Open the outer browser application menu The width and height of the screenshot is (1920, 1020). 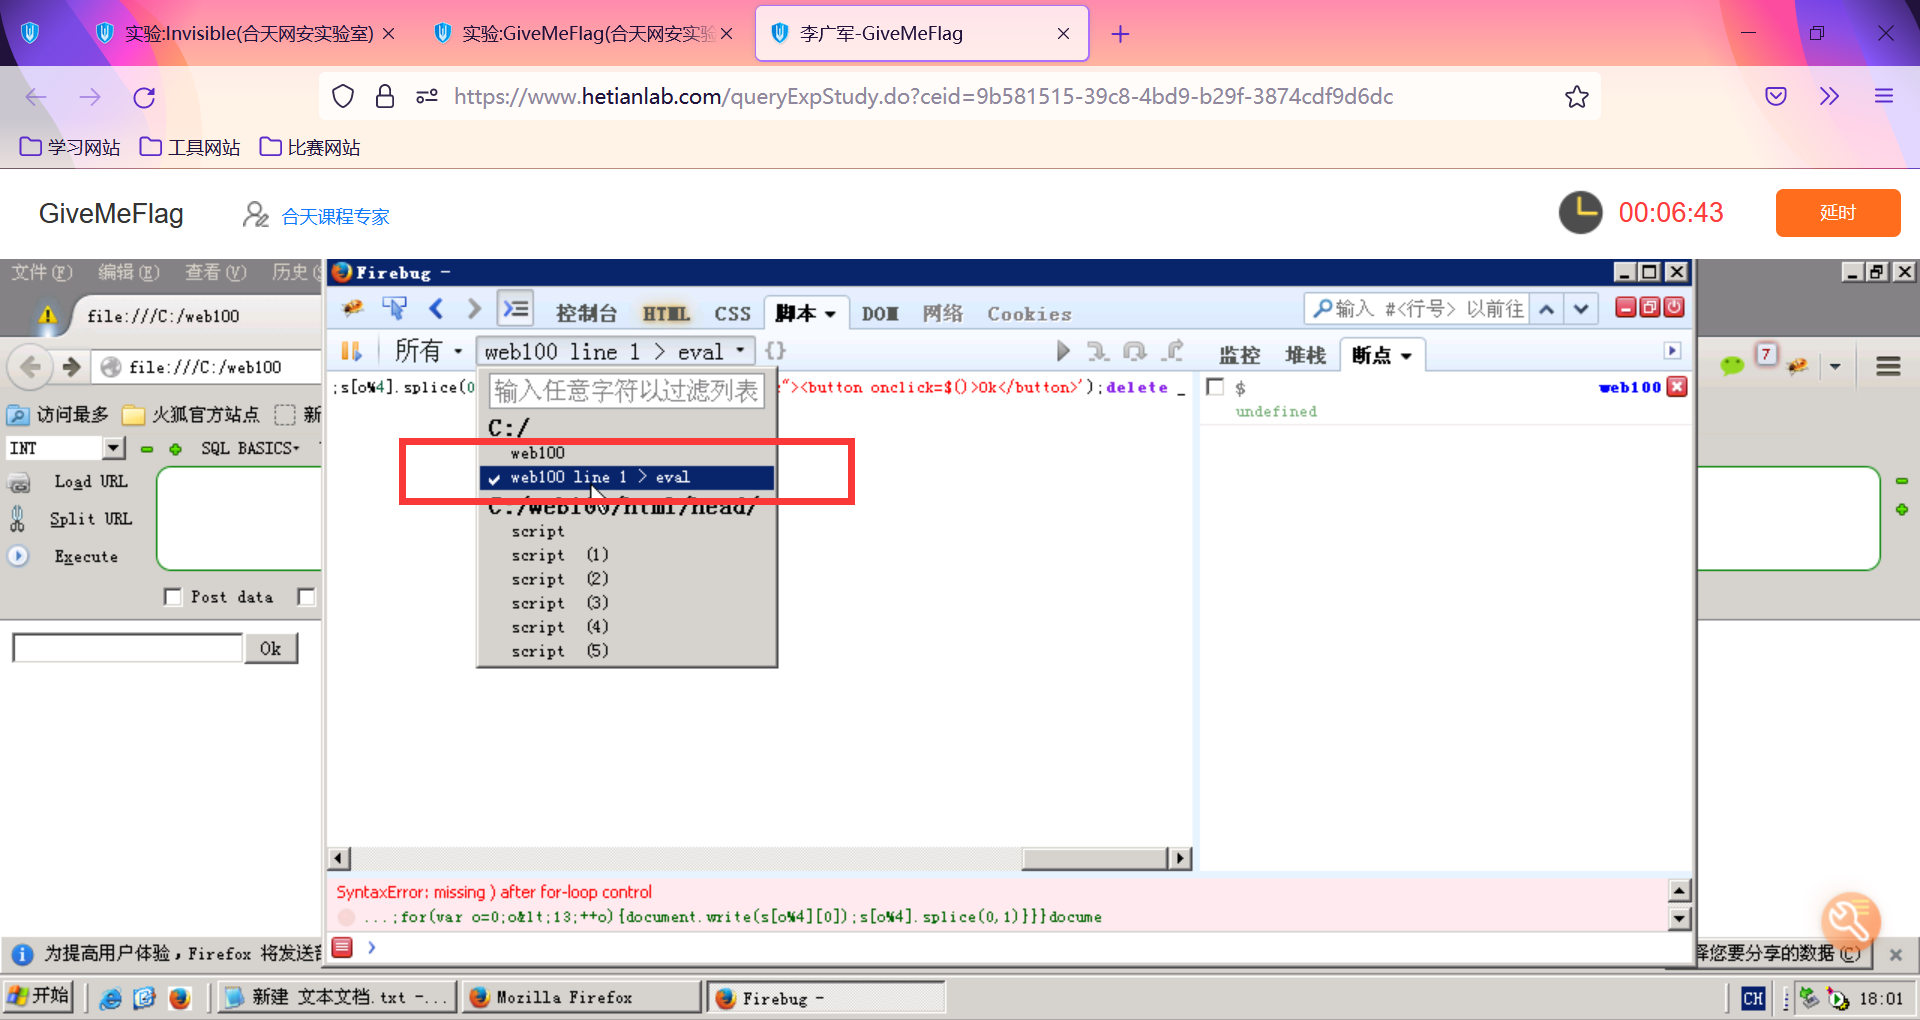click(x=1884, y=97)
